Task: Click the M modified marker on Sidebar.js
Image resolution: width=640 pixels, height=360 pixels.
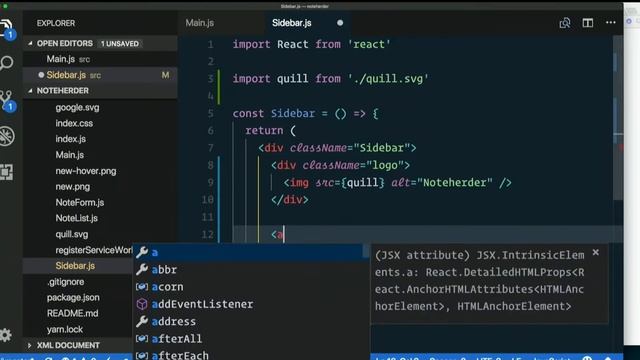Action: 165,75
